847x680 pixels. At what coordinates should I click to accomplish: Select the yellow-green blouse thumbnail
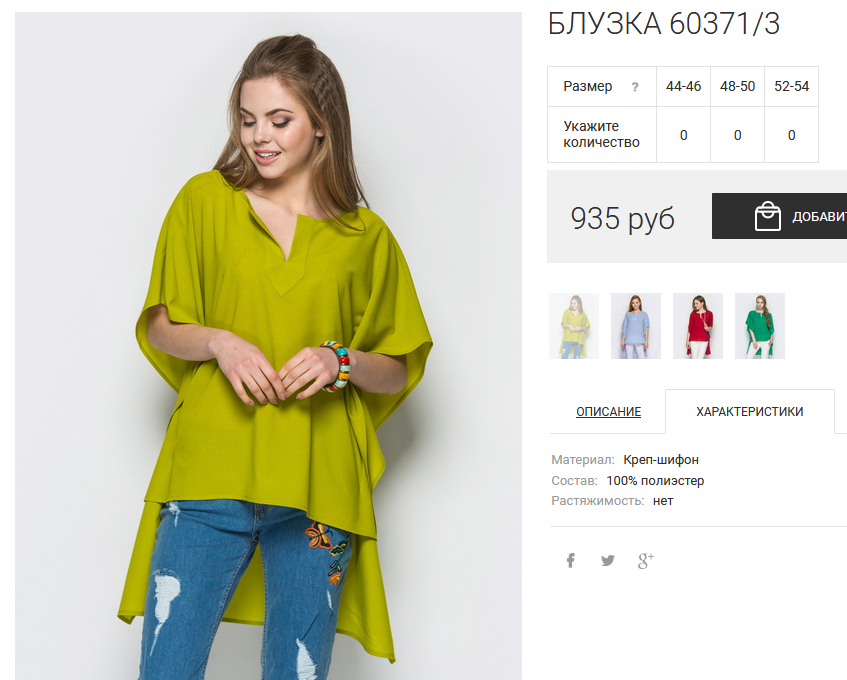click(x=574, y=326)
